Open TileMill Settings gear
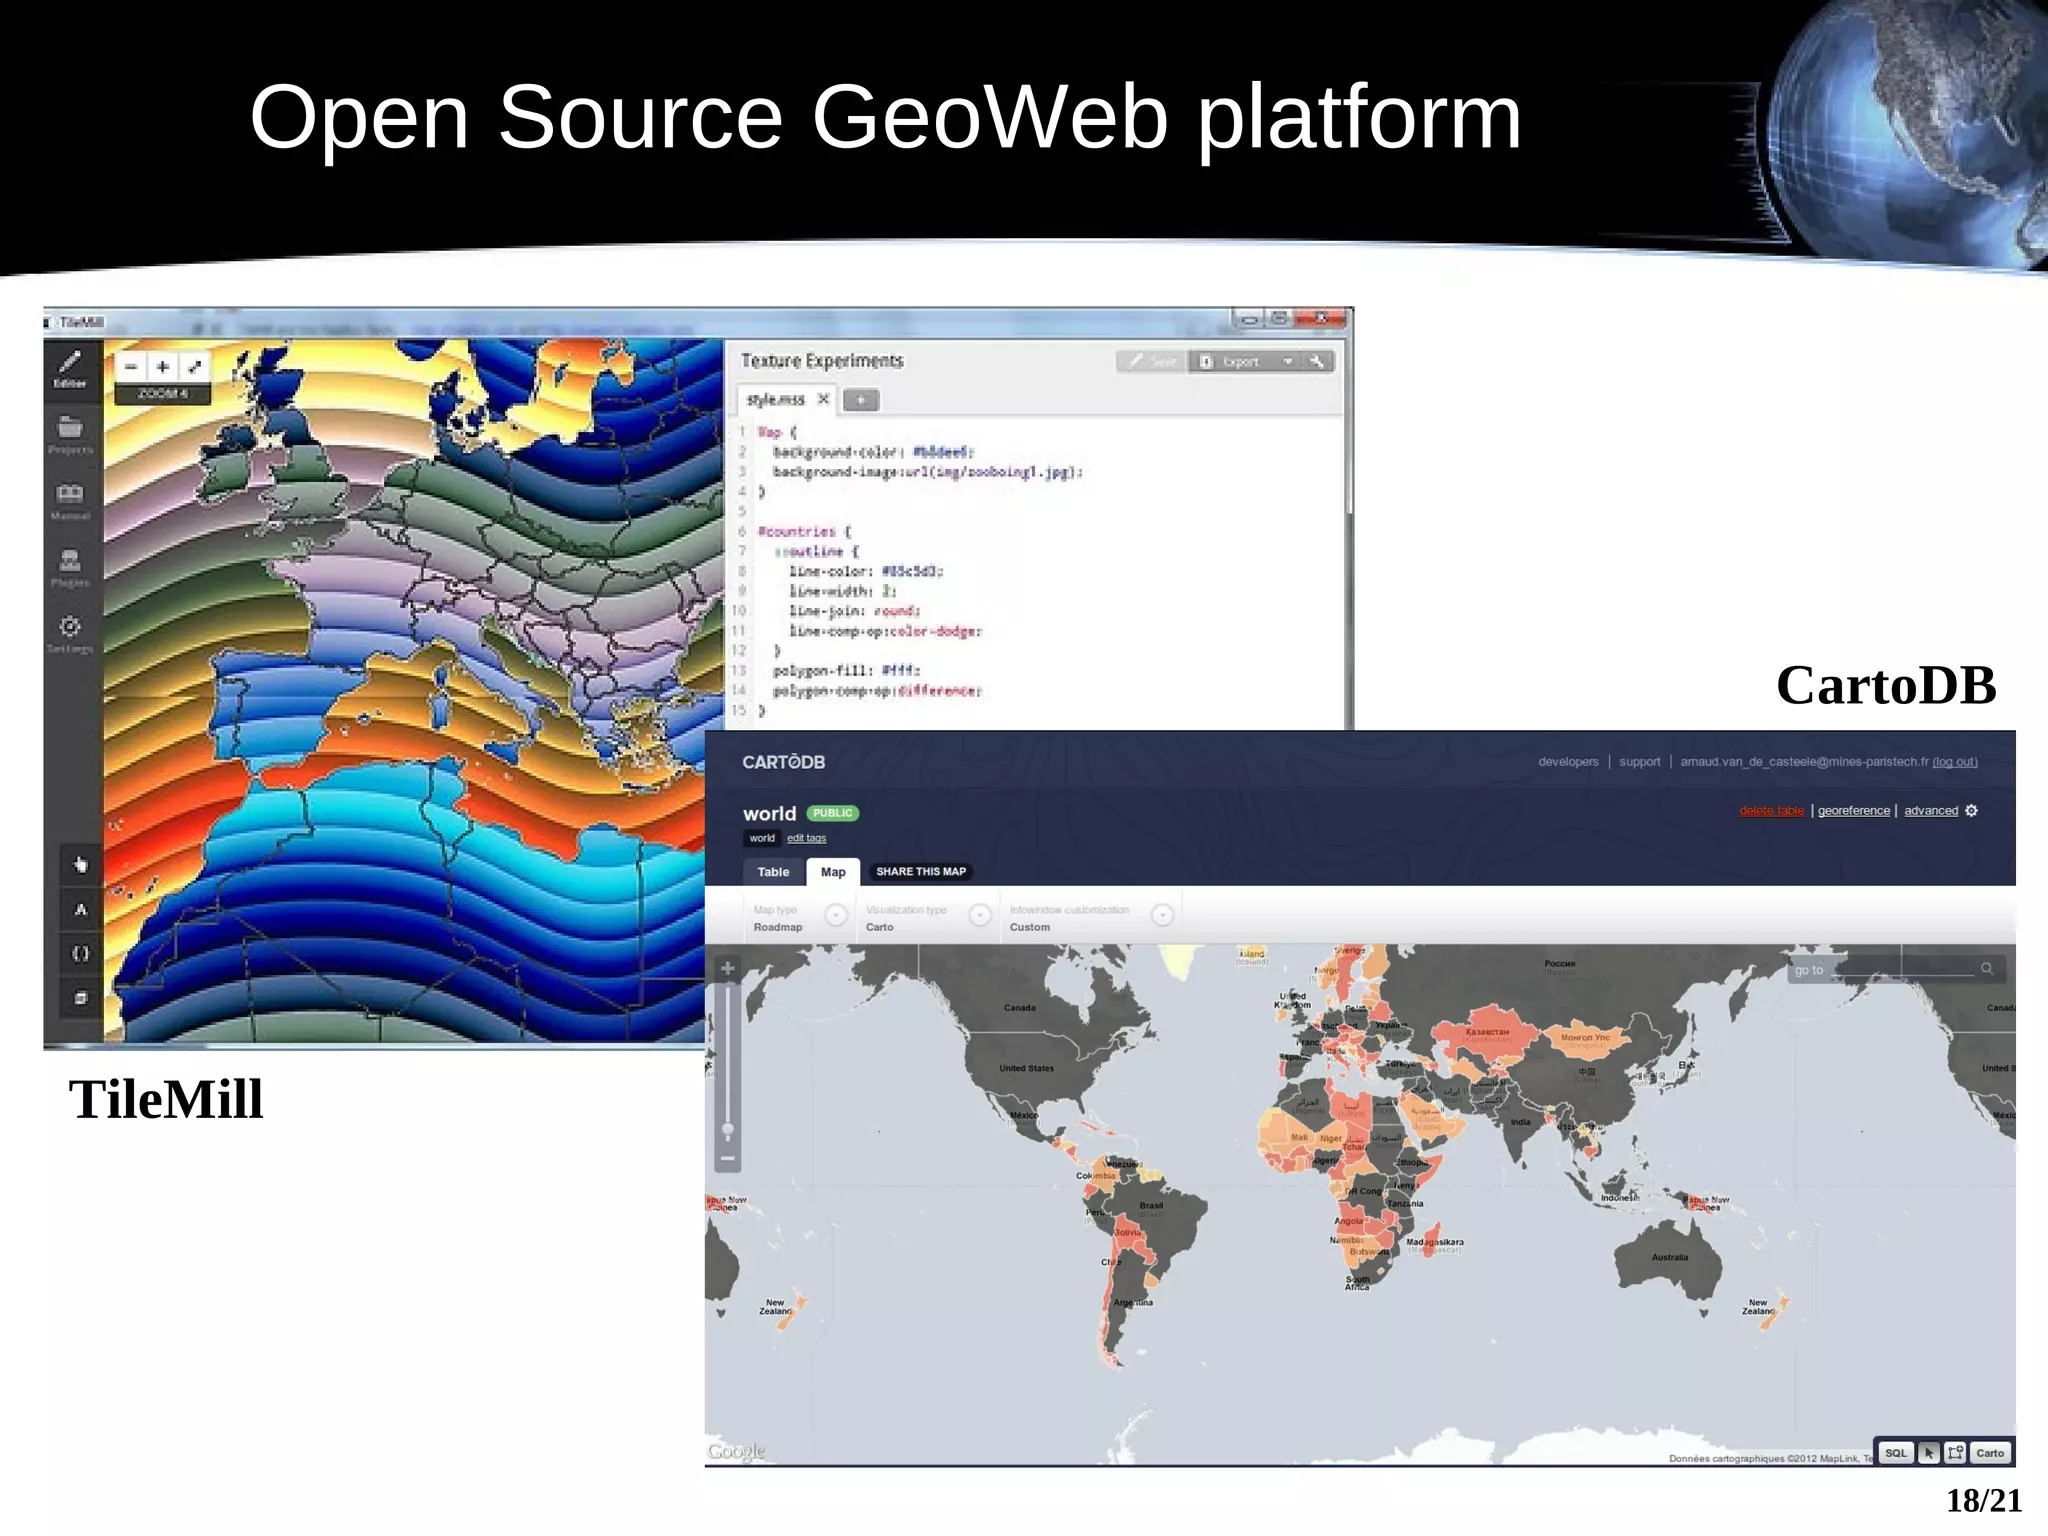Image resolution: width=2048 pixels, height=1536 pixels. (x=70, y=631)
